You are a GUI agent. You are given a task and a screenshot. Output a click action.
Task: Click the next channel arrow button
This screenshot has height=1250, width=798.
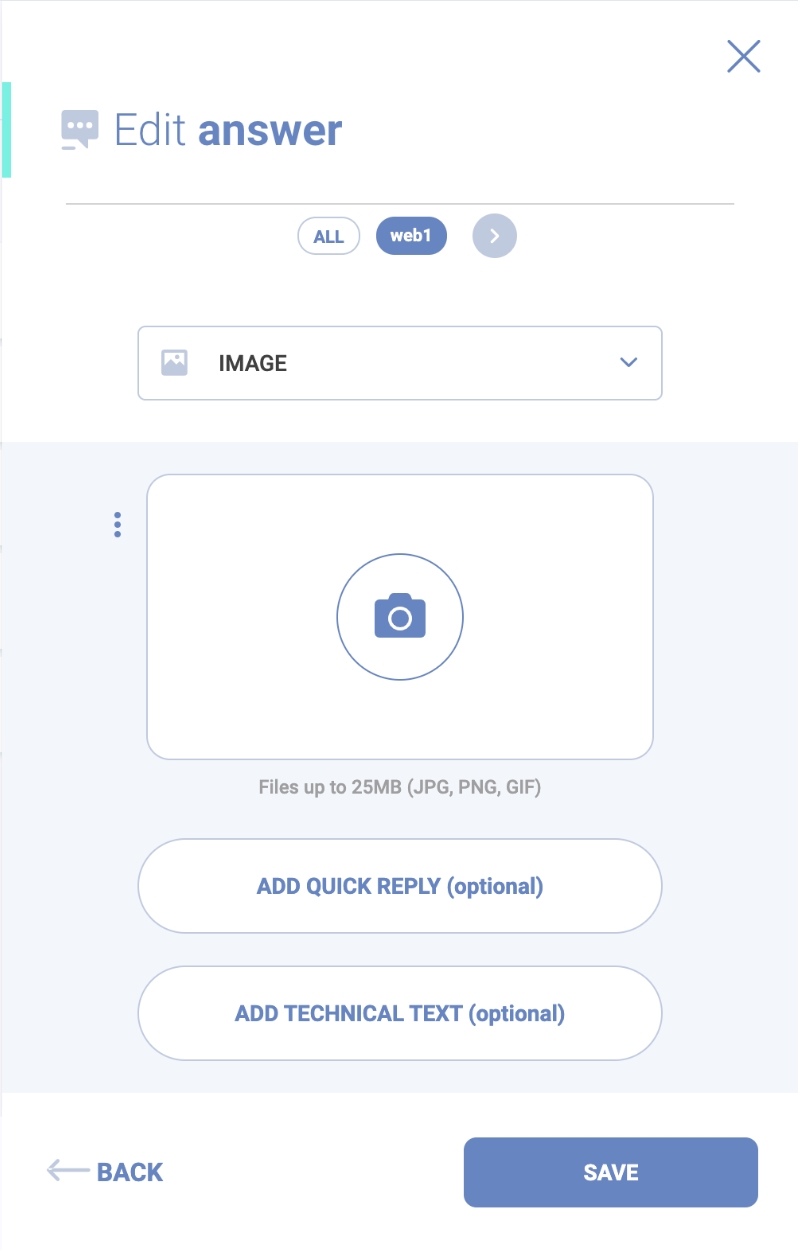click(x=494, y=237)
